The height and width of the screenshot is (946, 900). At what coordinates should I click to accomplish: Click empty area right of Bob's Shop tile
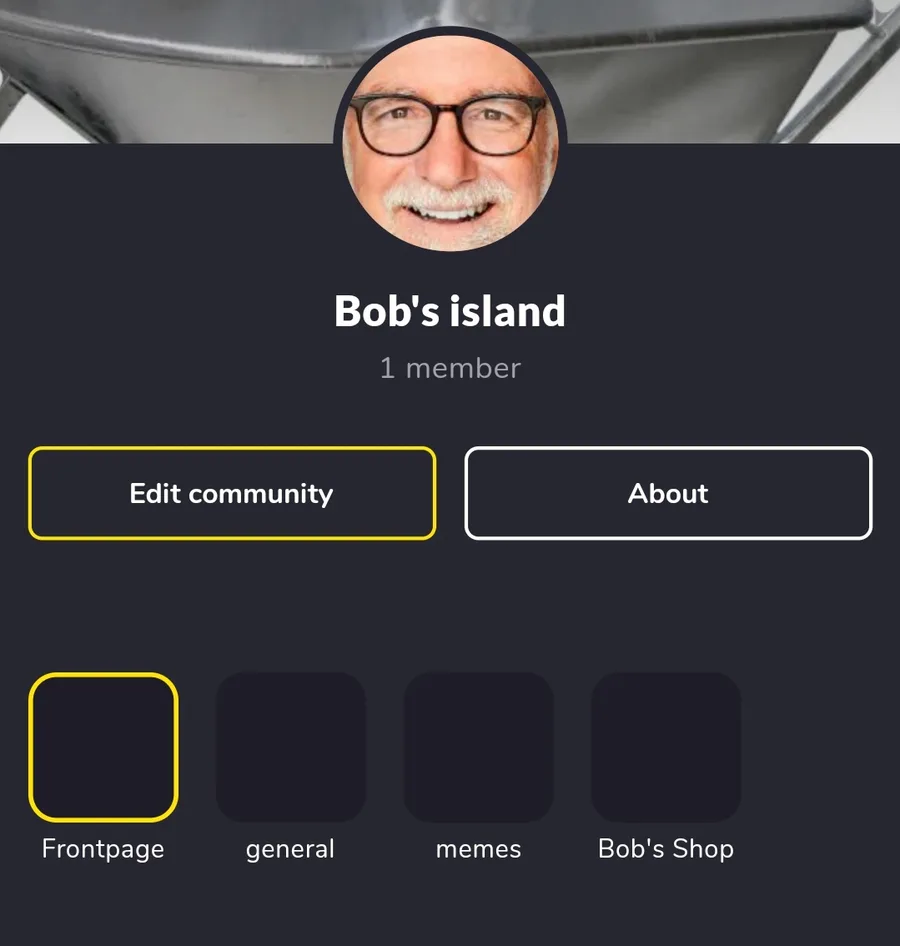820,747
